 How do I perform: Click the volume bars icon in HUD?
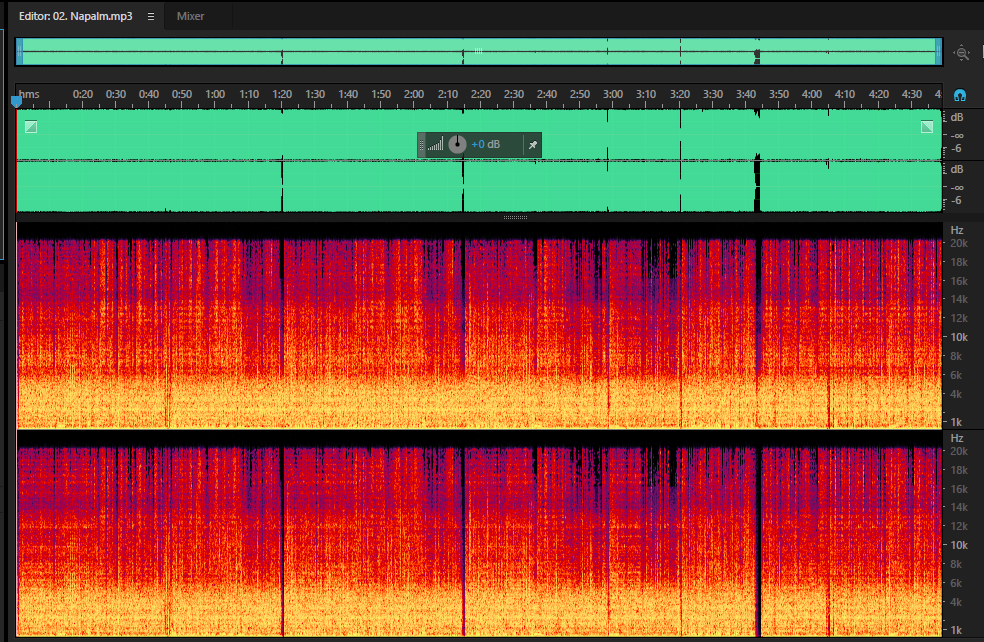coord(436,144)
